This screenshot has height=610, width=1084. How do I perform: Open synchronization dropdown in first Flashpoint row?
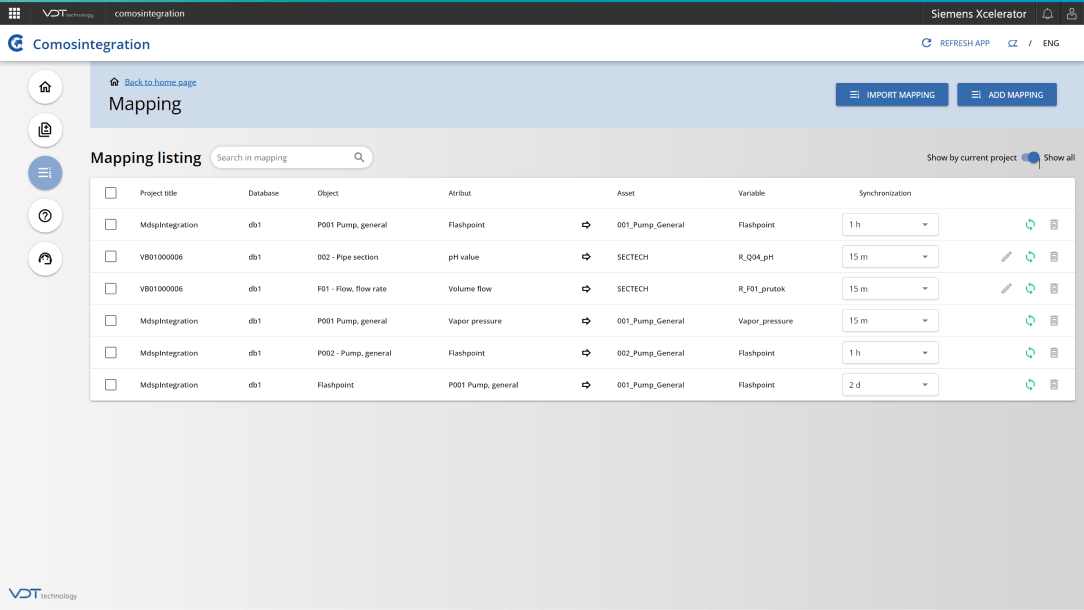(890, 225)
